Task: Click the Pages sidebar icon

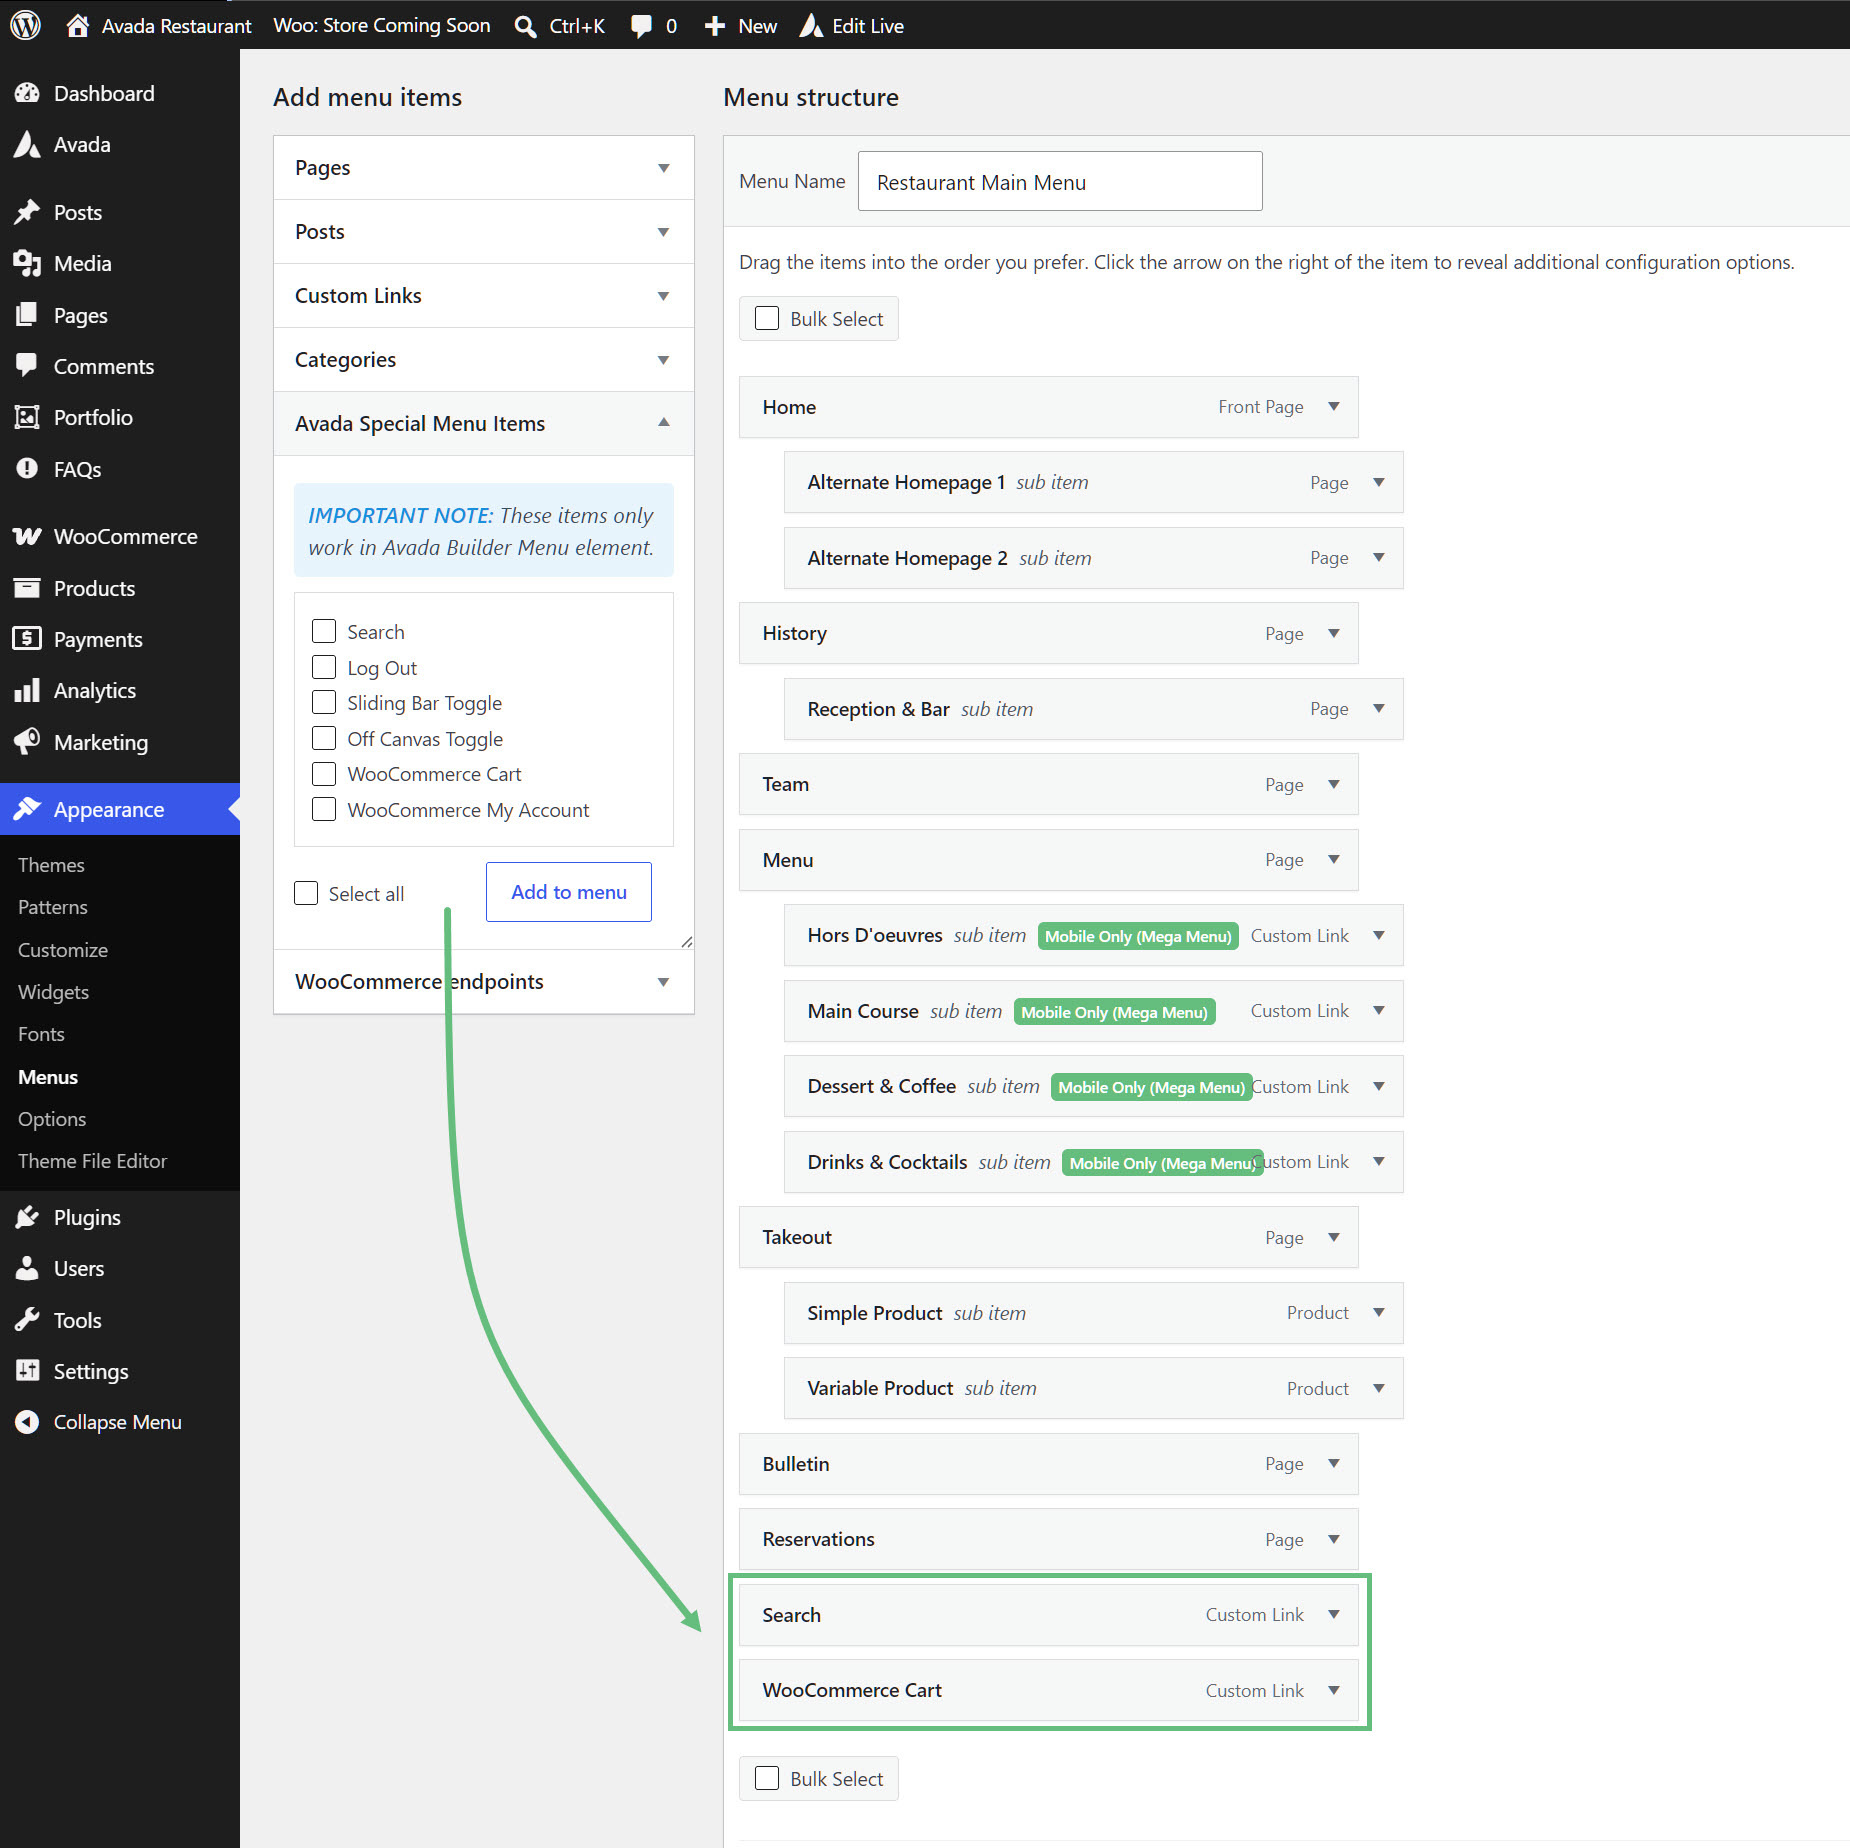Action: (27, 315)
